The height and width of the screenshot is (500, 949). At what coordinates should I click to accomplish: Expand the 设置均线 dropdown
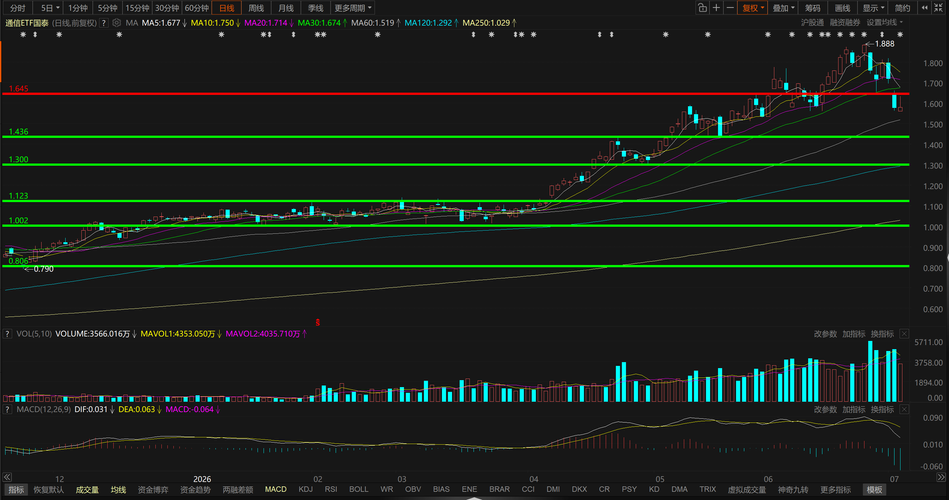885,23
